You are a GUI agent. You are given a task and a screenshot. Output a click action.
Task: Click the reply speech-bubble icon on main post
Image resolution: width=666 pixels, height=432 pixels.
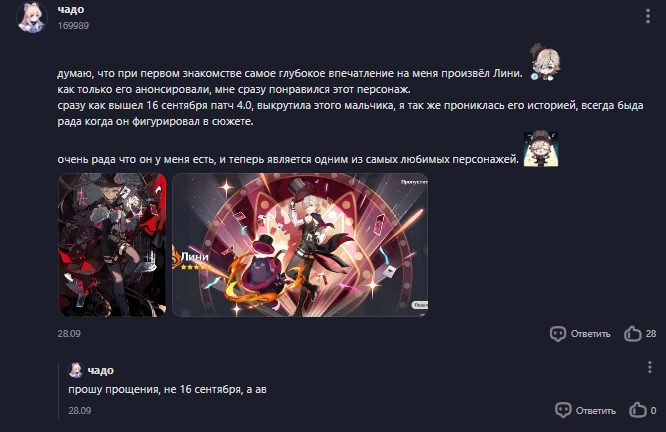pyautogui.click(x=558, y=334)
